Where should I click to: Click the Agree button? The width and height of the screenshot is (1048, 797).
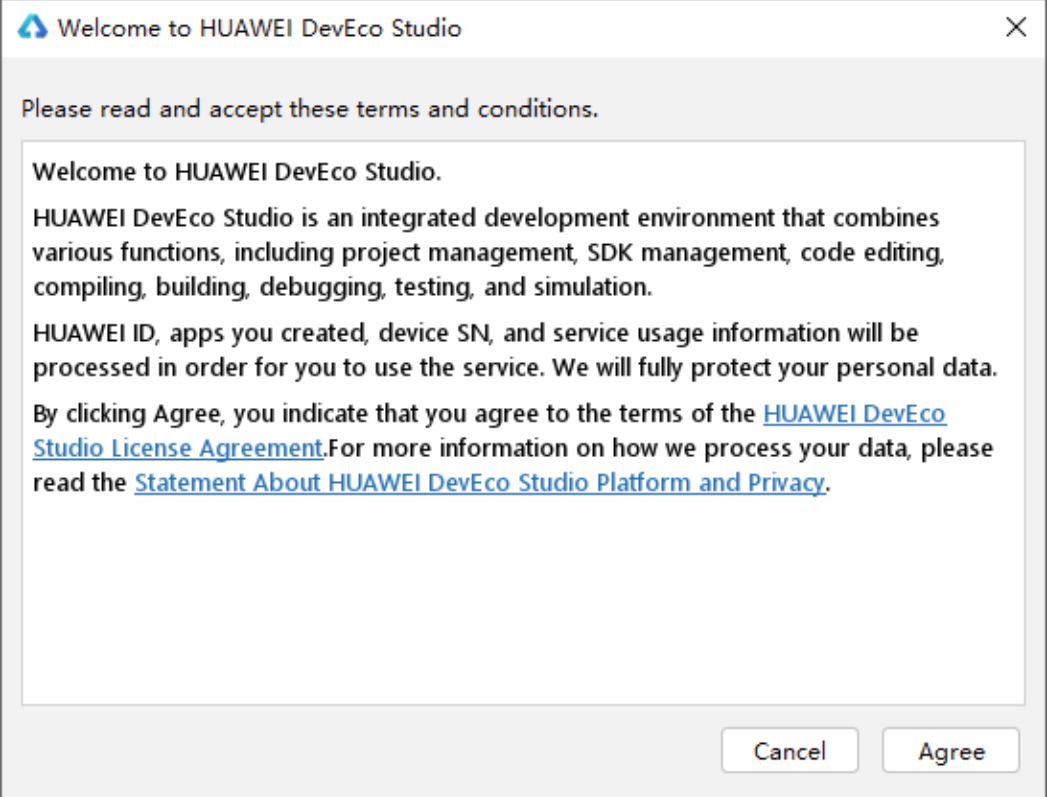(x=950, y=751)
